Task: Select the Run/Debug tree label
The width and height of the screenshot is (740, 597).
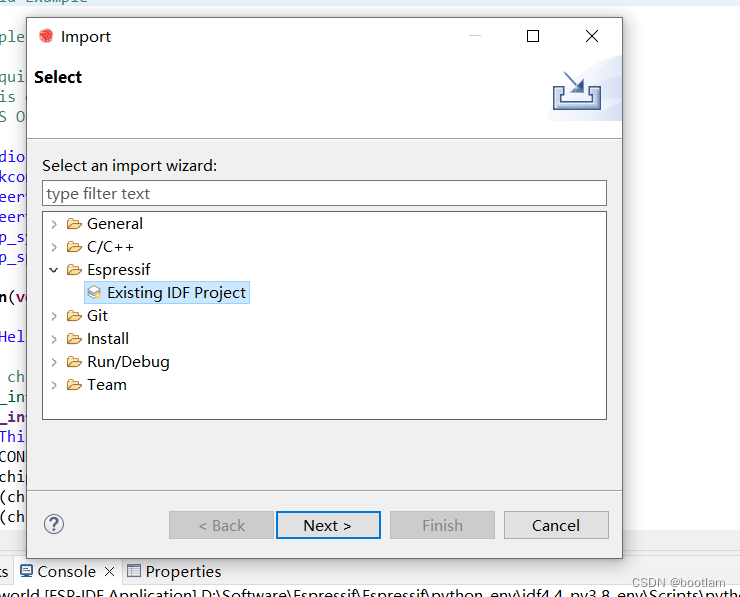Action: (x=128, y=362)
